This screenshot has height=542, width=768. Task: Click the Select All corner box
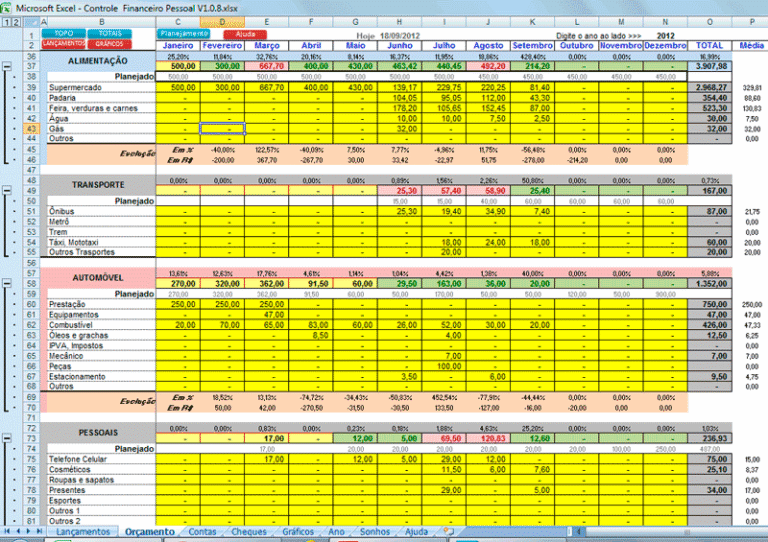coord(31,22)
